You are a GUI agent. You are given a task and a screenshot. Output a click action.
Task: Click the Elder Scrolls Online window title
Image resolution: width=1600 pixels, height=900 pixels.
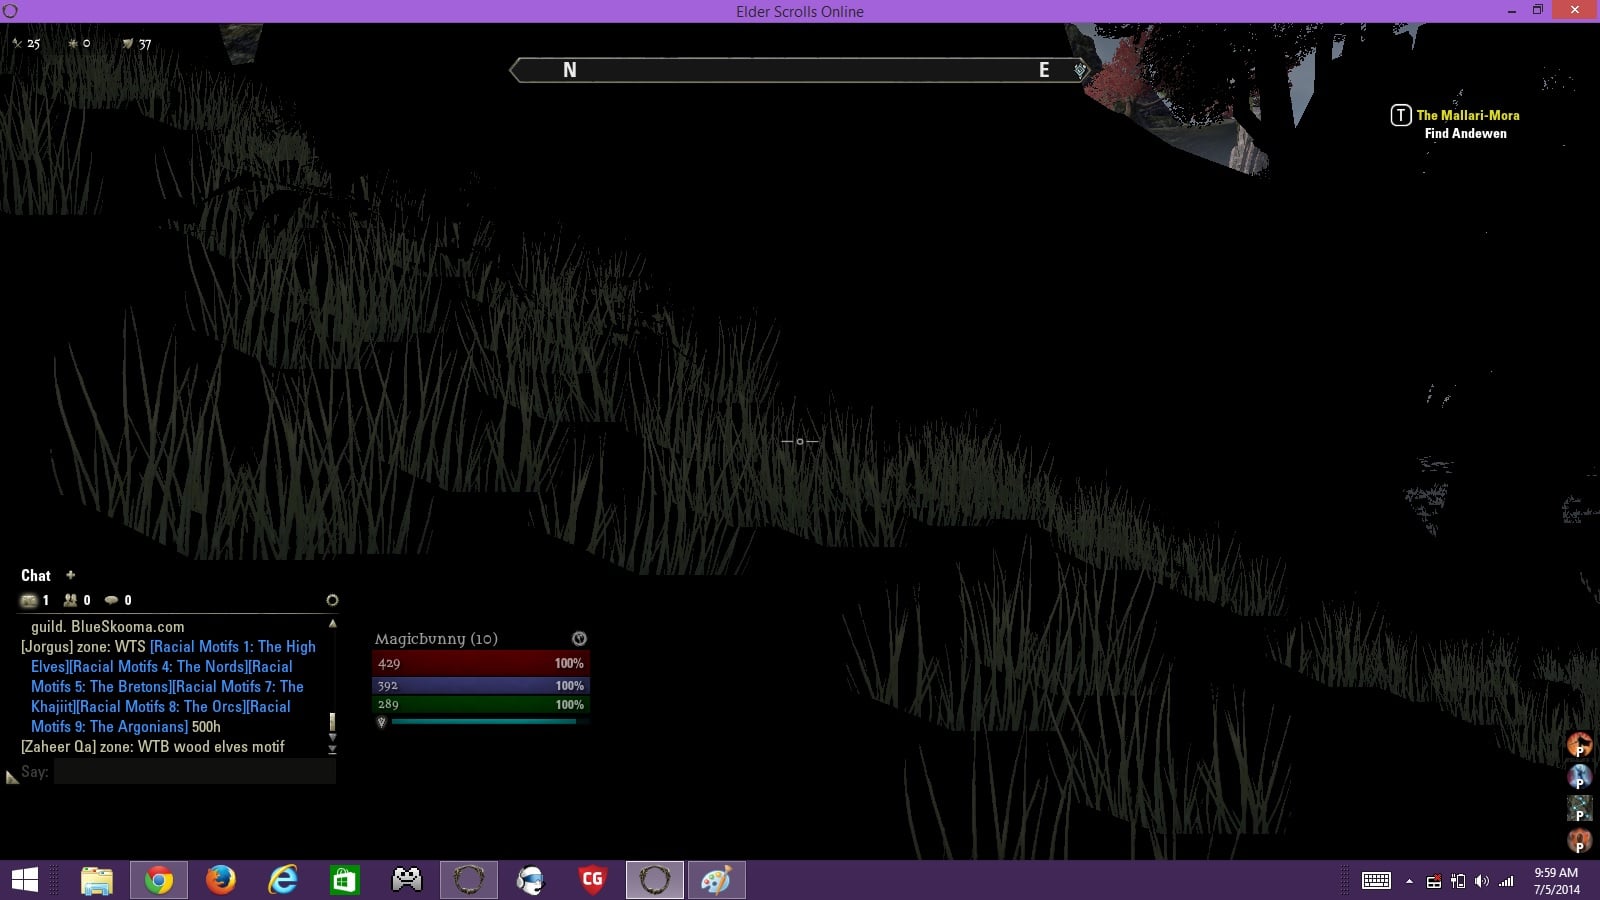[800, 11]
